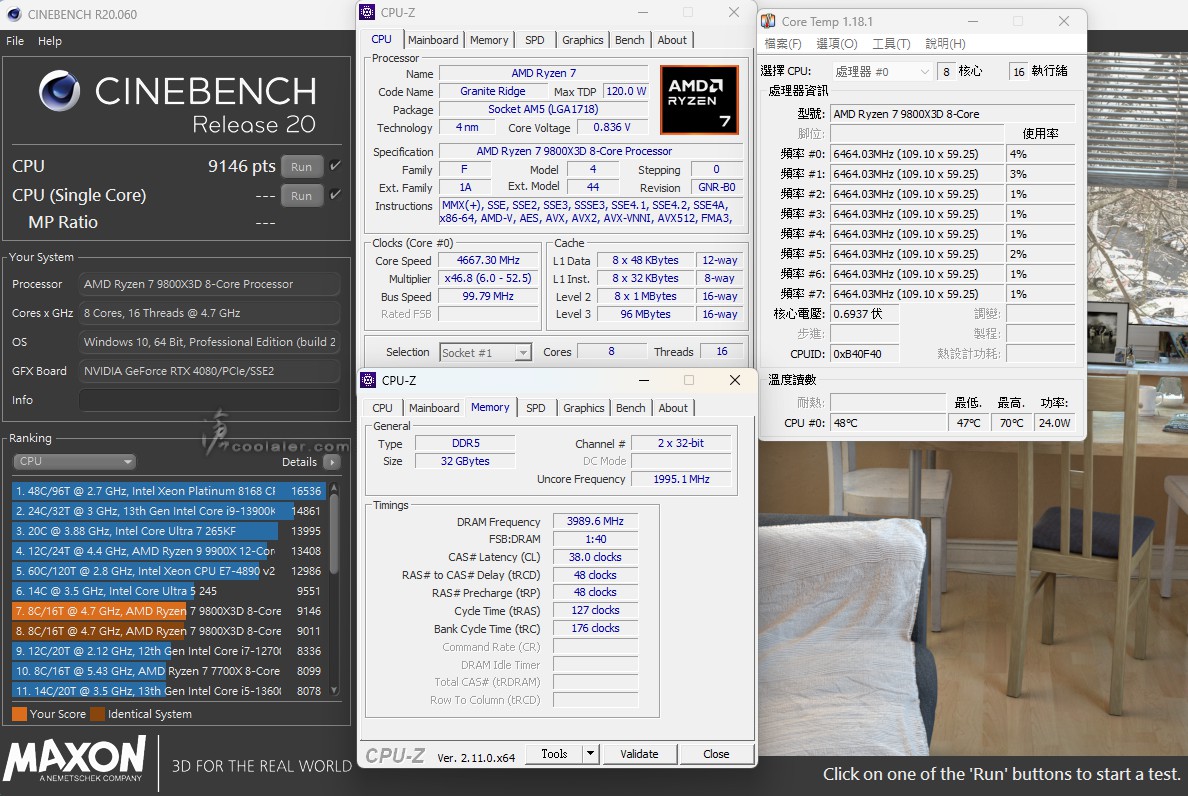This screenshot has height=796, width=1188.
Task: Click the CPU-Z icon in lower window title bar
Action: (368, 380)
